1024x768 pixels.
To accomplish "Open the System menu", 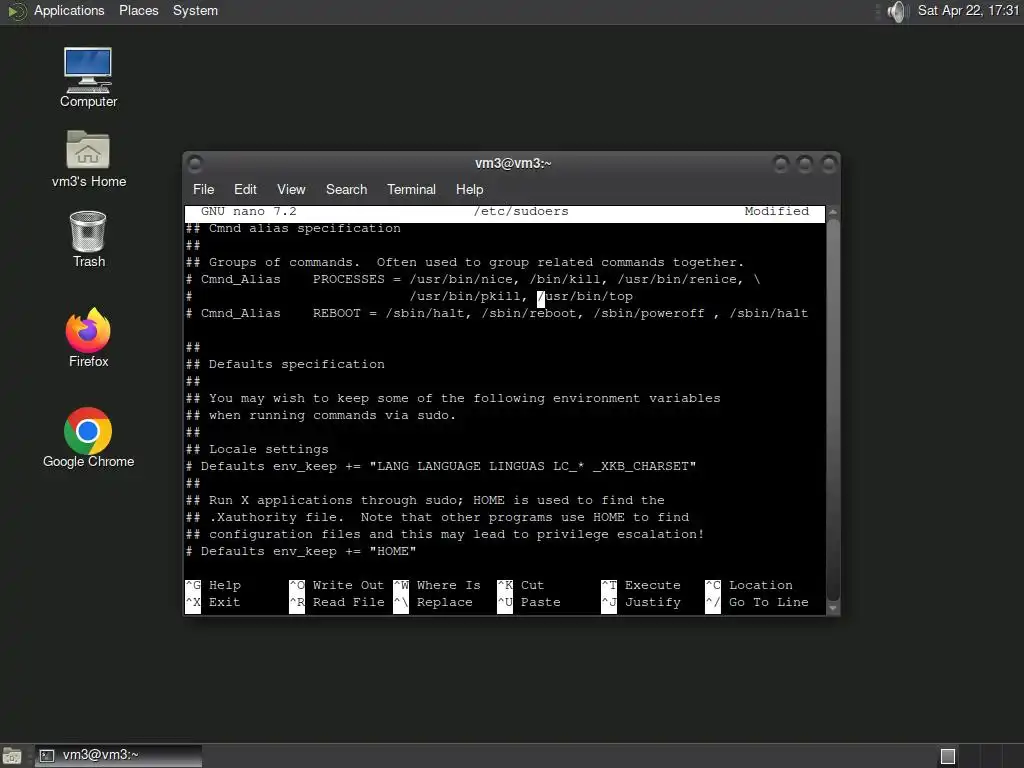I will pyautogui.click(x=195, y=10).
